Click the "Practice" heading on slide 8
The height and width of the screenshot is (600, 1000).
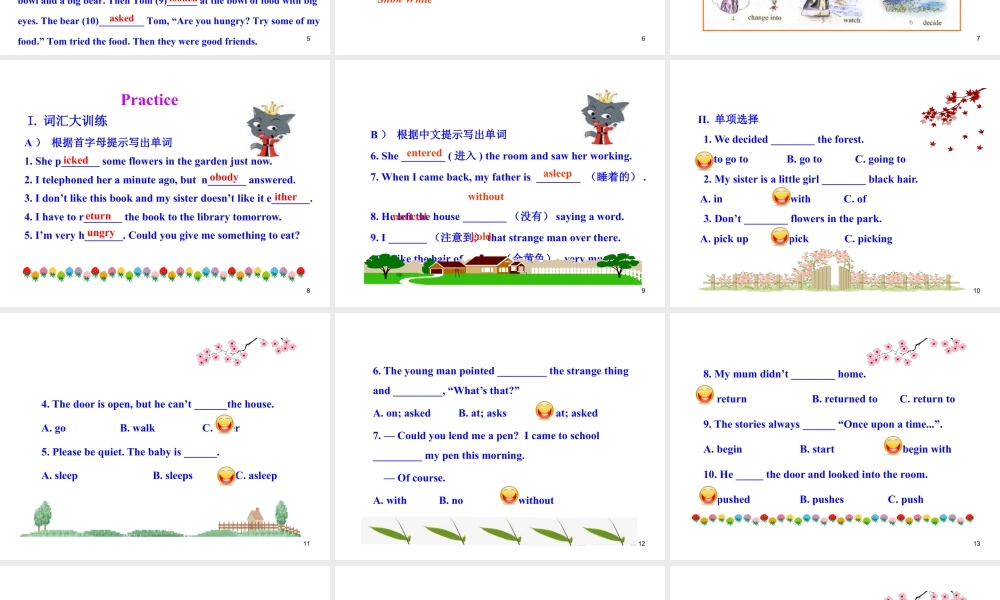tap(149, 99)
